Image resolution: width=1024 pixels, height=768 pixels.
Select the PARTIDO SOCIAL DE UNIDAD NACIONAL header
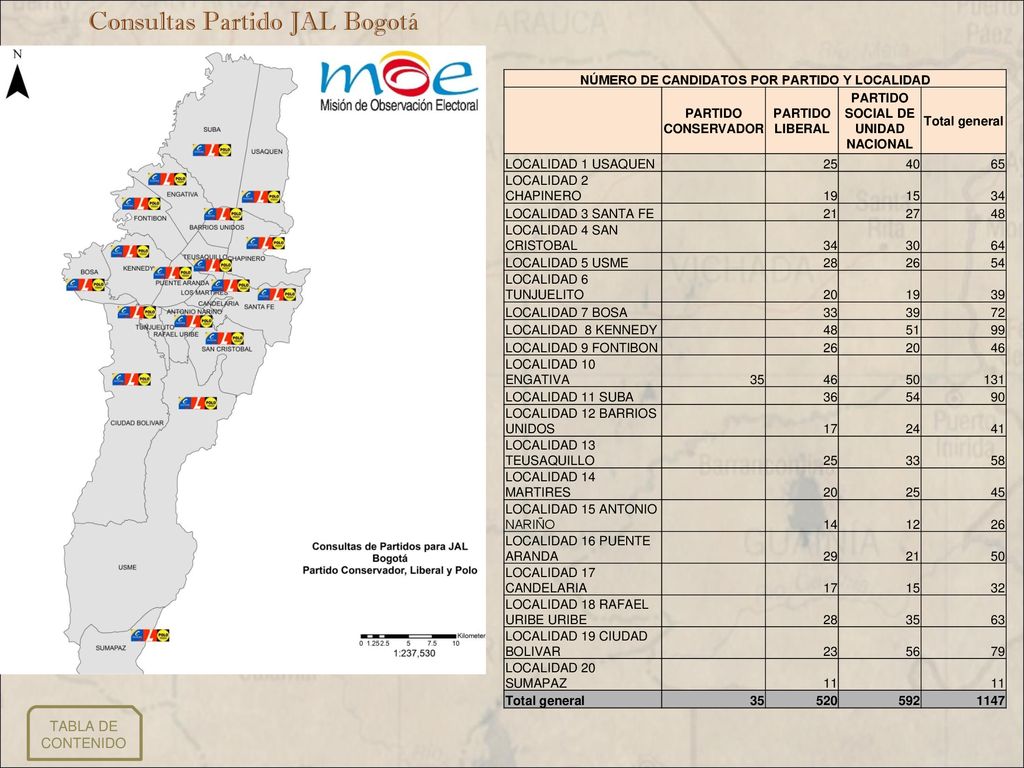point(880,121)
